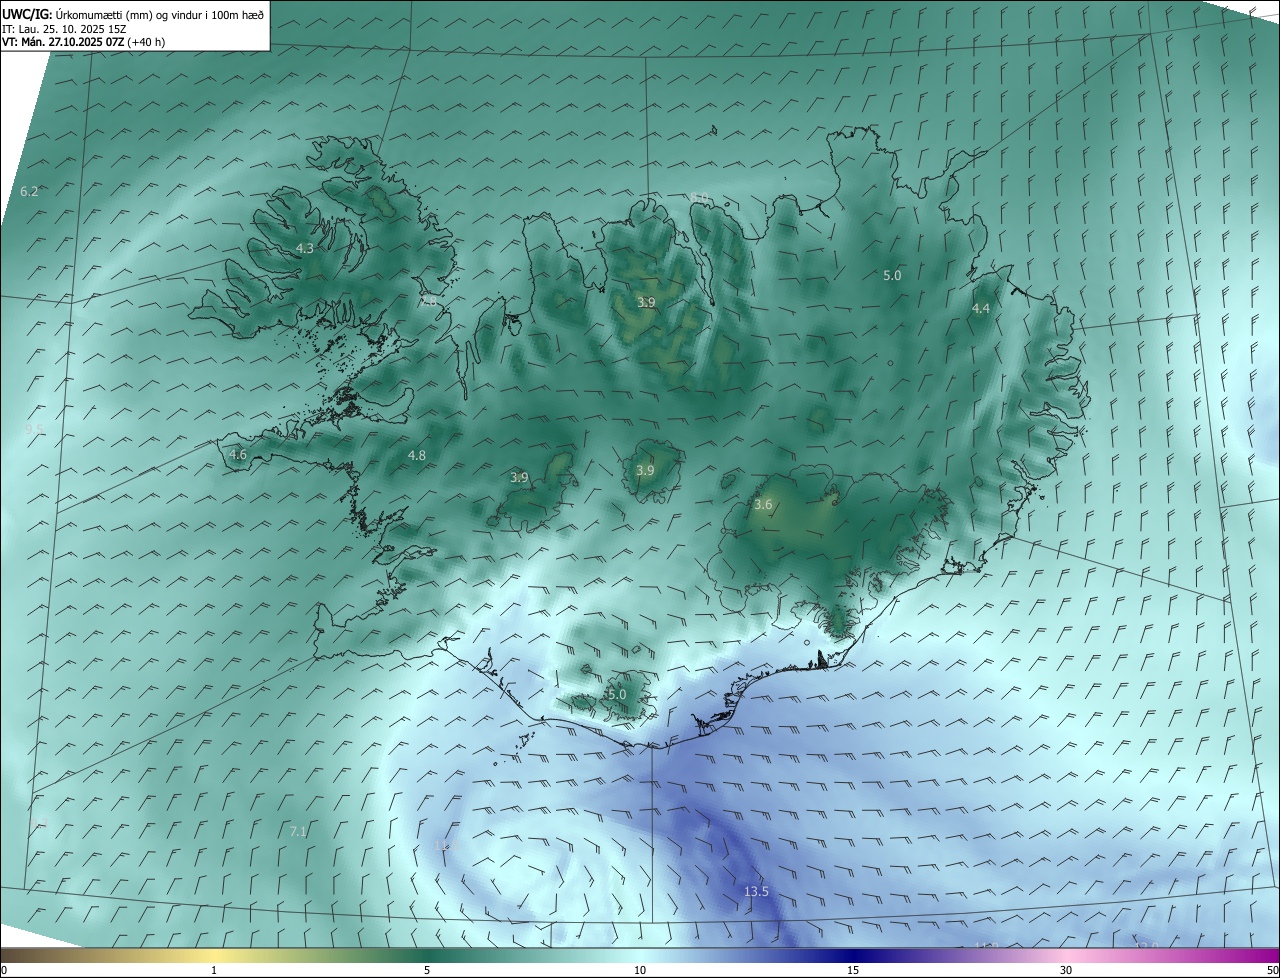Click the yellow segment of the color scale near 1
The image size is (1280, 978).
pos(214,956)
